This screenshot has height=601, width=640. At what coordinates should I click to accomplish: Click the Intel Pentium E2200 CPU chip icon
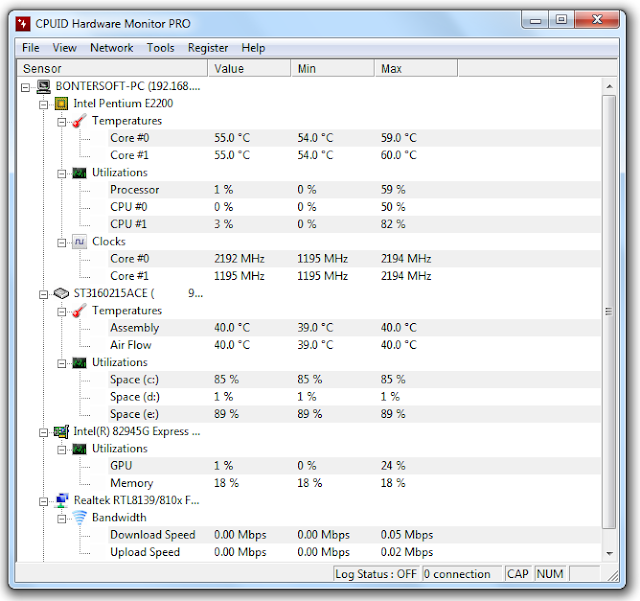click(61, 104)
